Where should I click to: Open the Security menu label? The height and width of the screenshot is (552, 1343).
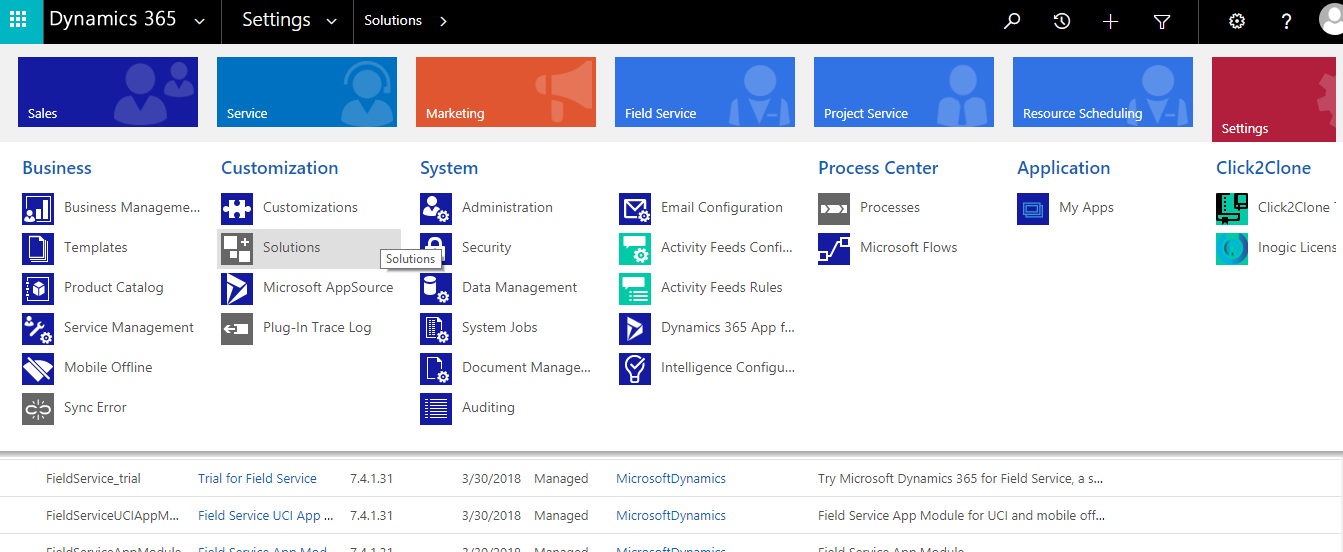pyautogui.click(x=486, y=247)
